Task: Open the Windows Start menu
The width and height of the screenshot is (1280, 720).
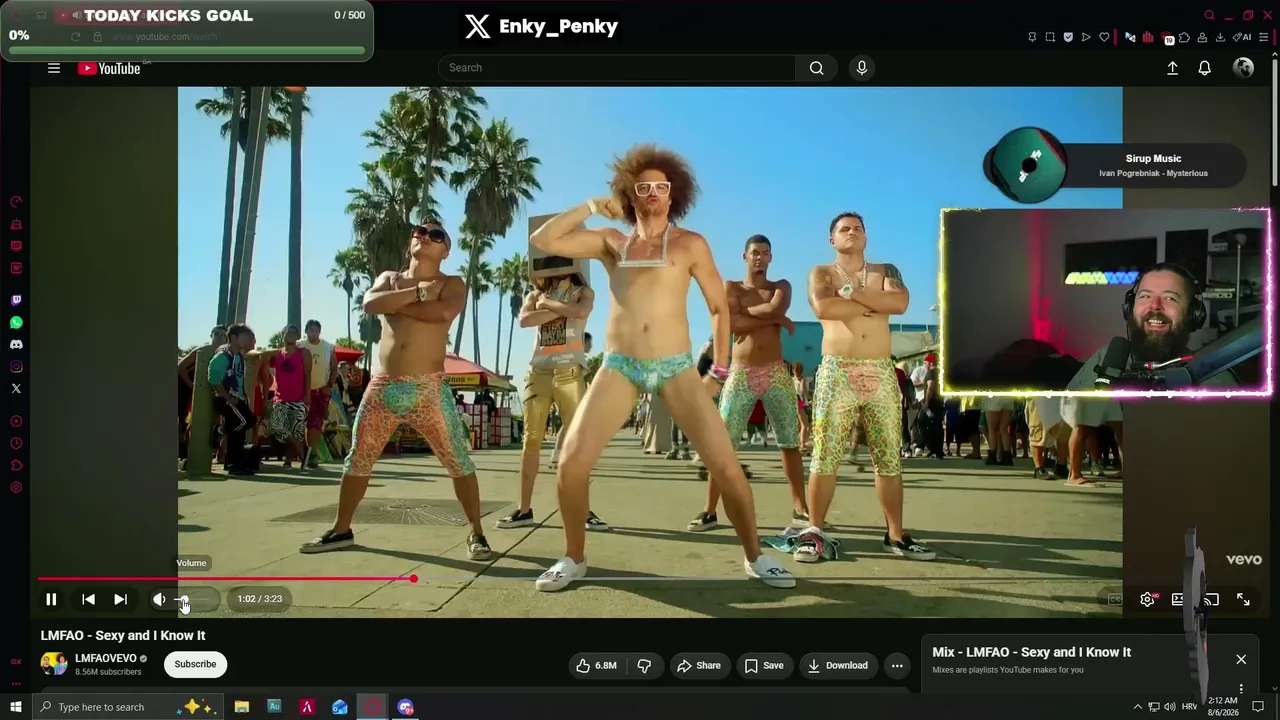Action: [x=15, y=707]
